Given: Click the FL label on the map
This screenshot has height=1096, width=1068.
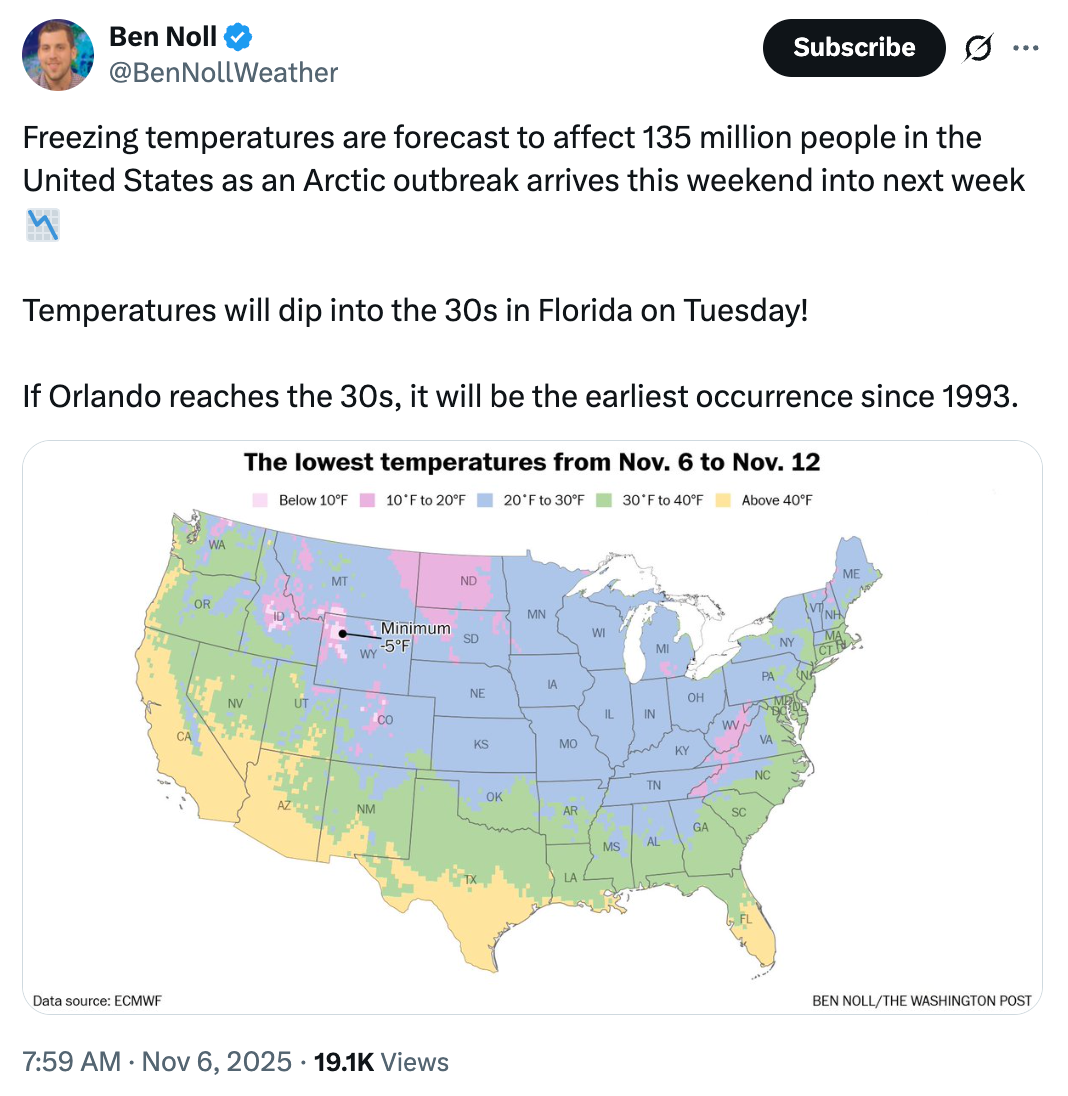Looking at the screenshot, I should click(744, 918).
